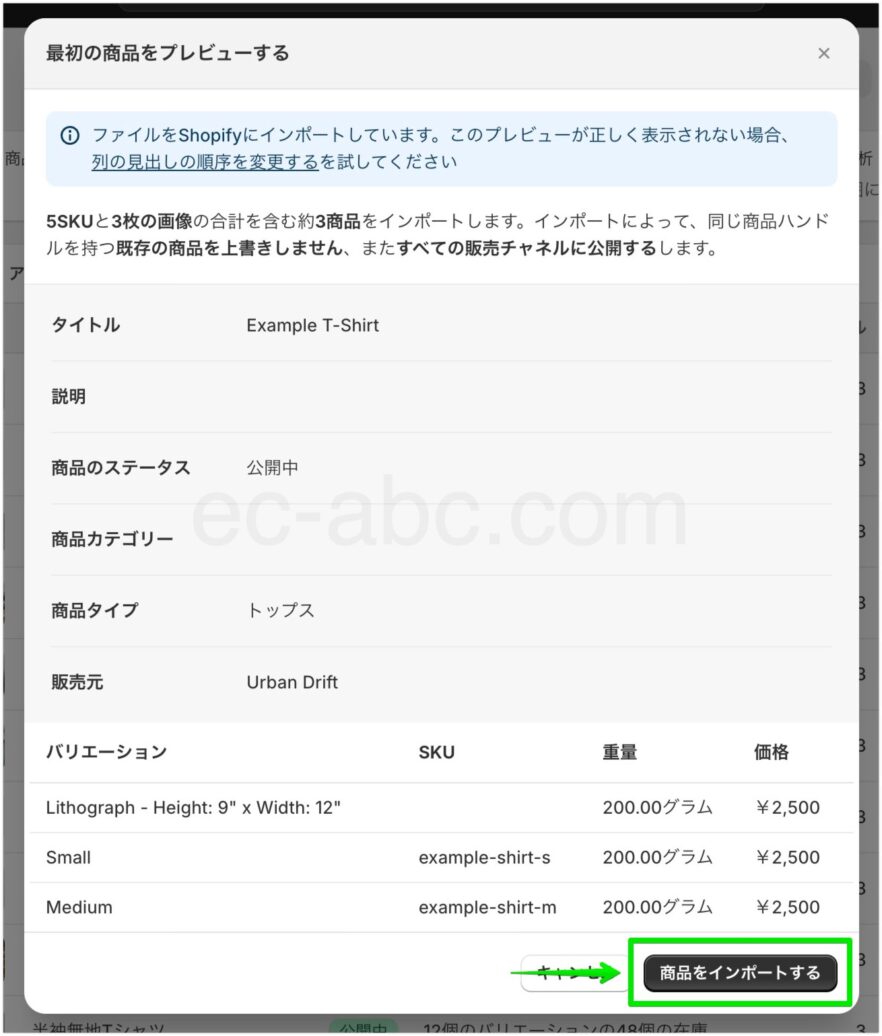Select the modal title 最初の商品をプレビューする
Image resolution: width=882 pixels, height=1036 pixels.
point(165,53)
